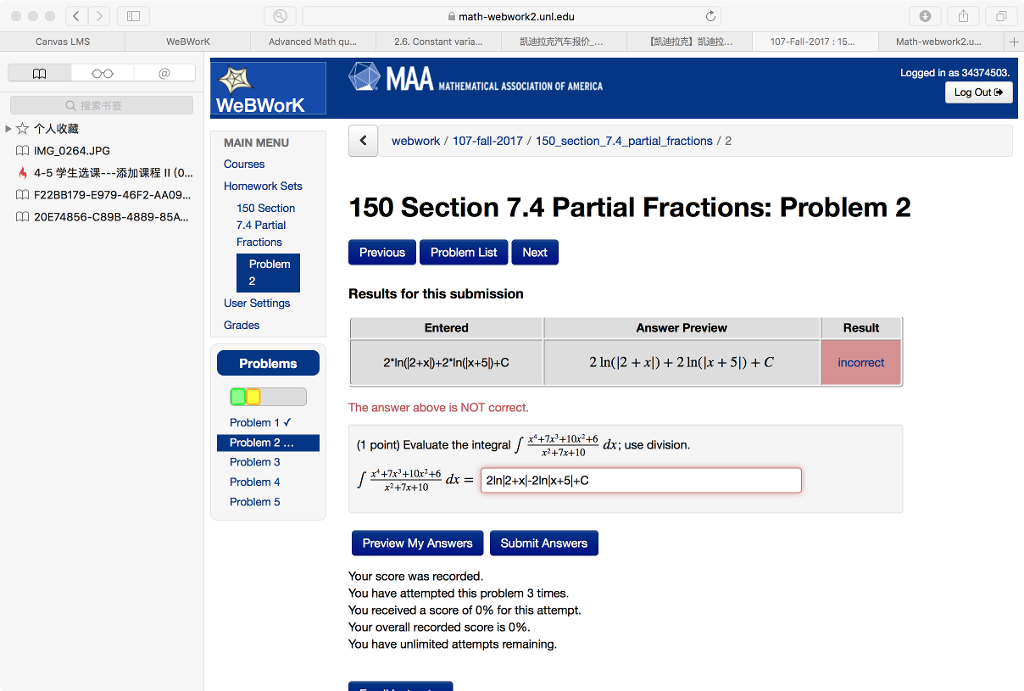Show all tabs overview icon
1024x691 pixels.
(x=1000, y=16)
